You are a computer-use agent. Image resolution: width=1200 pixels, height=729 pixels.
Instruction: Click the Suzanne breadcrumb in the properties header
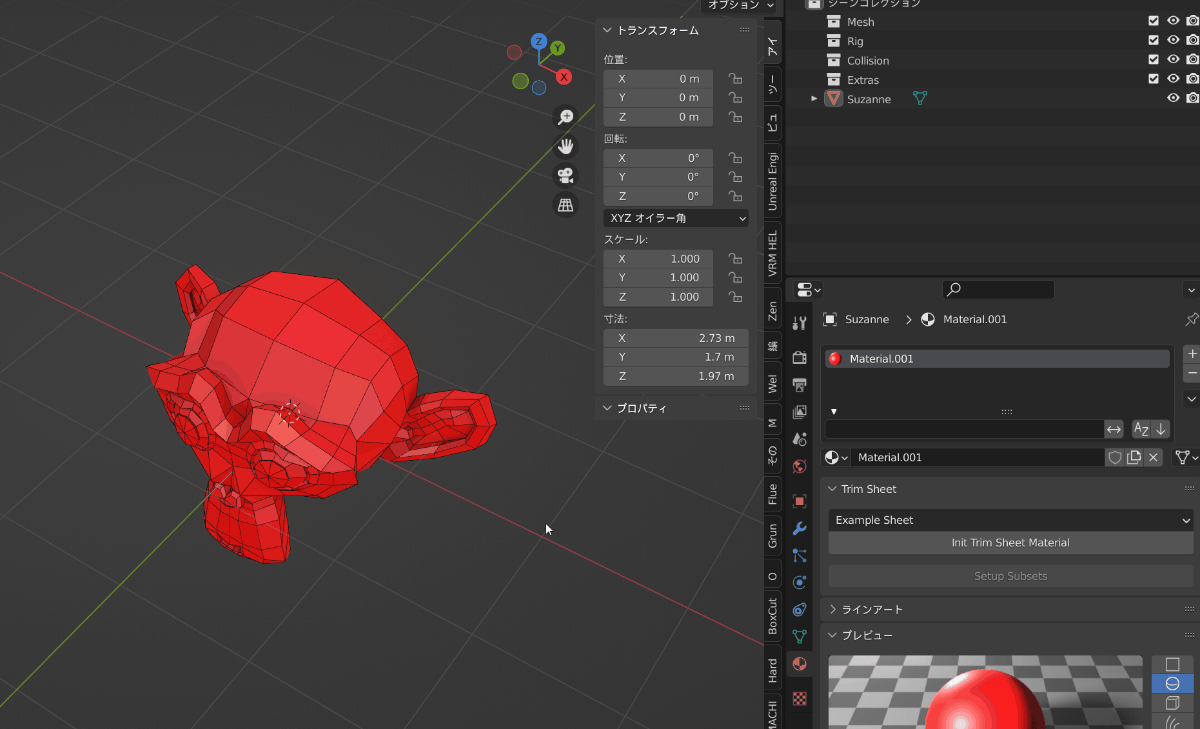[867, 320]
